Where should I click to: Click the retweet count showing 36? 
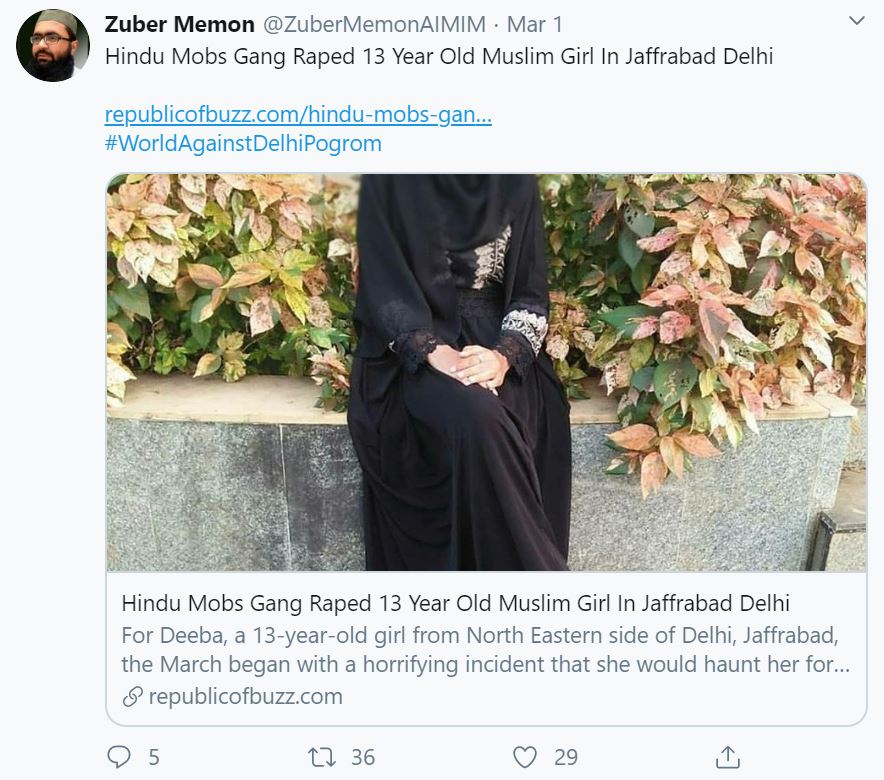362,758
